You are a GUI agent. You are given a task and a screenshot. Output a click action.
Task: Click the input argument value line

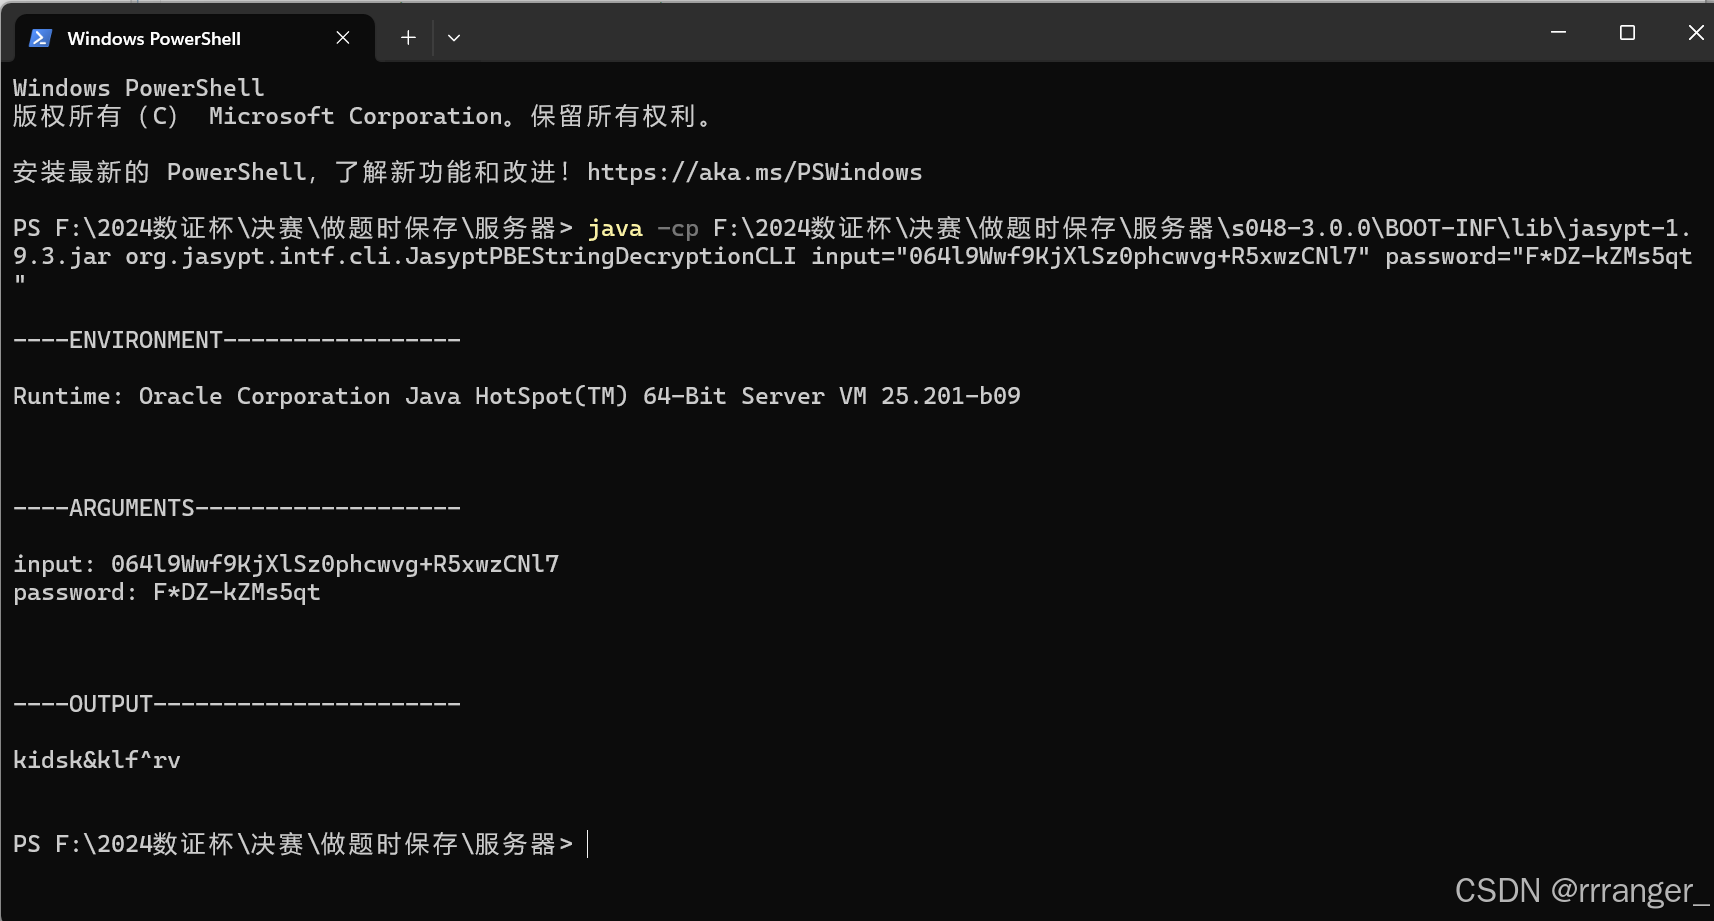[x=286, y=564]
